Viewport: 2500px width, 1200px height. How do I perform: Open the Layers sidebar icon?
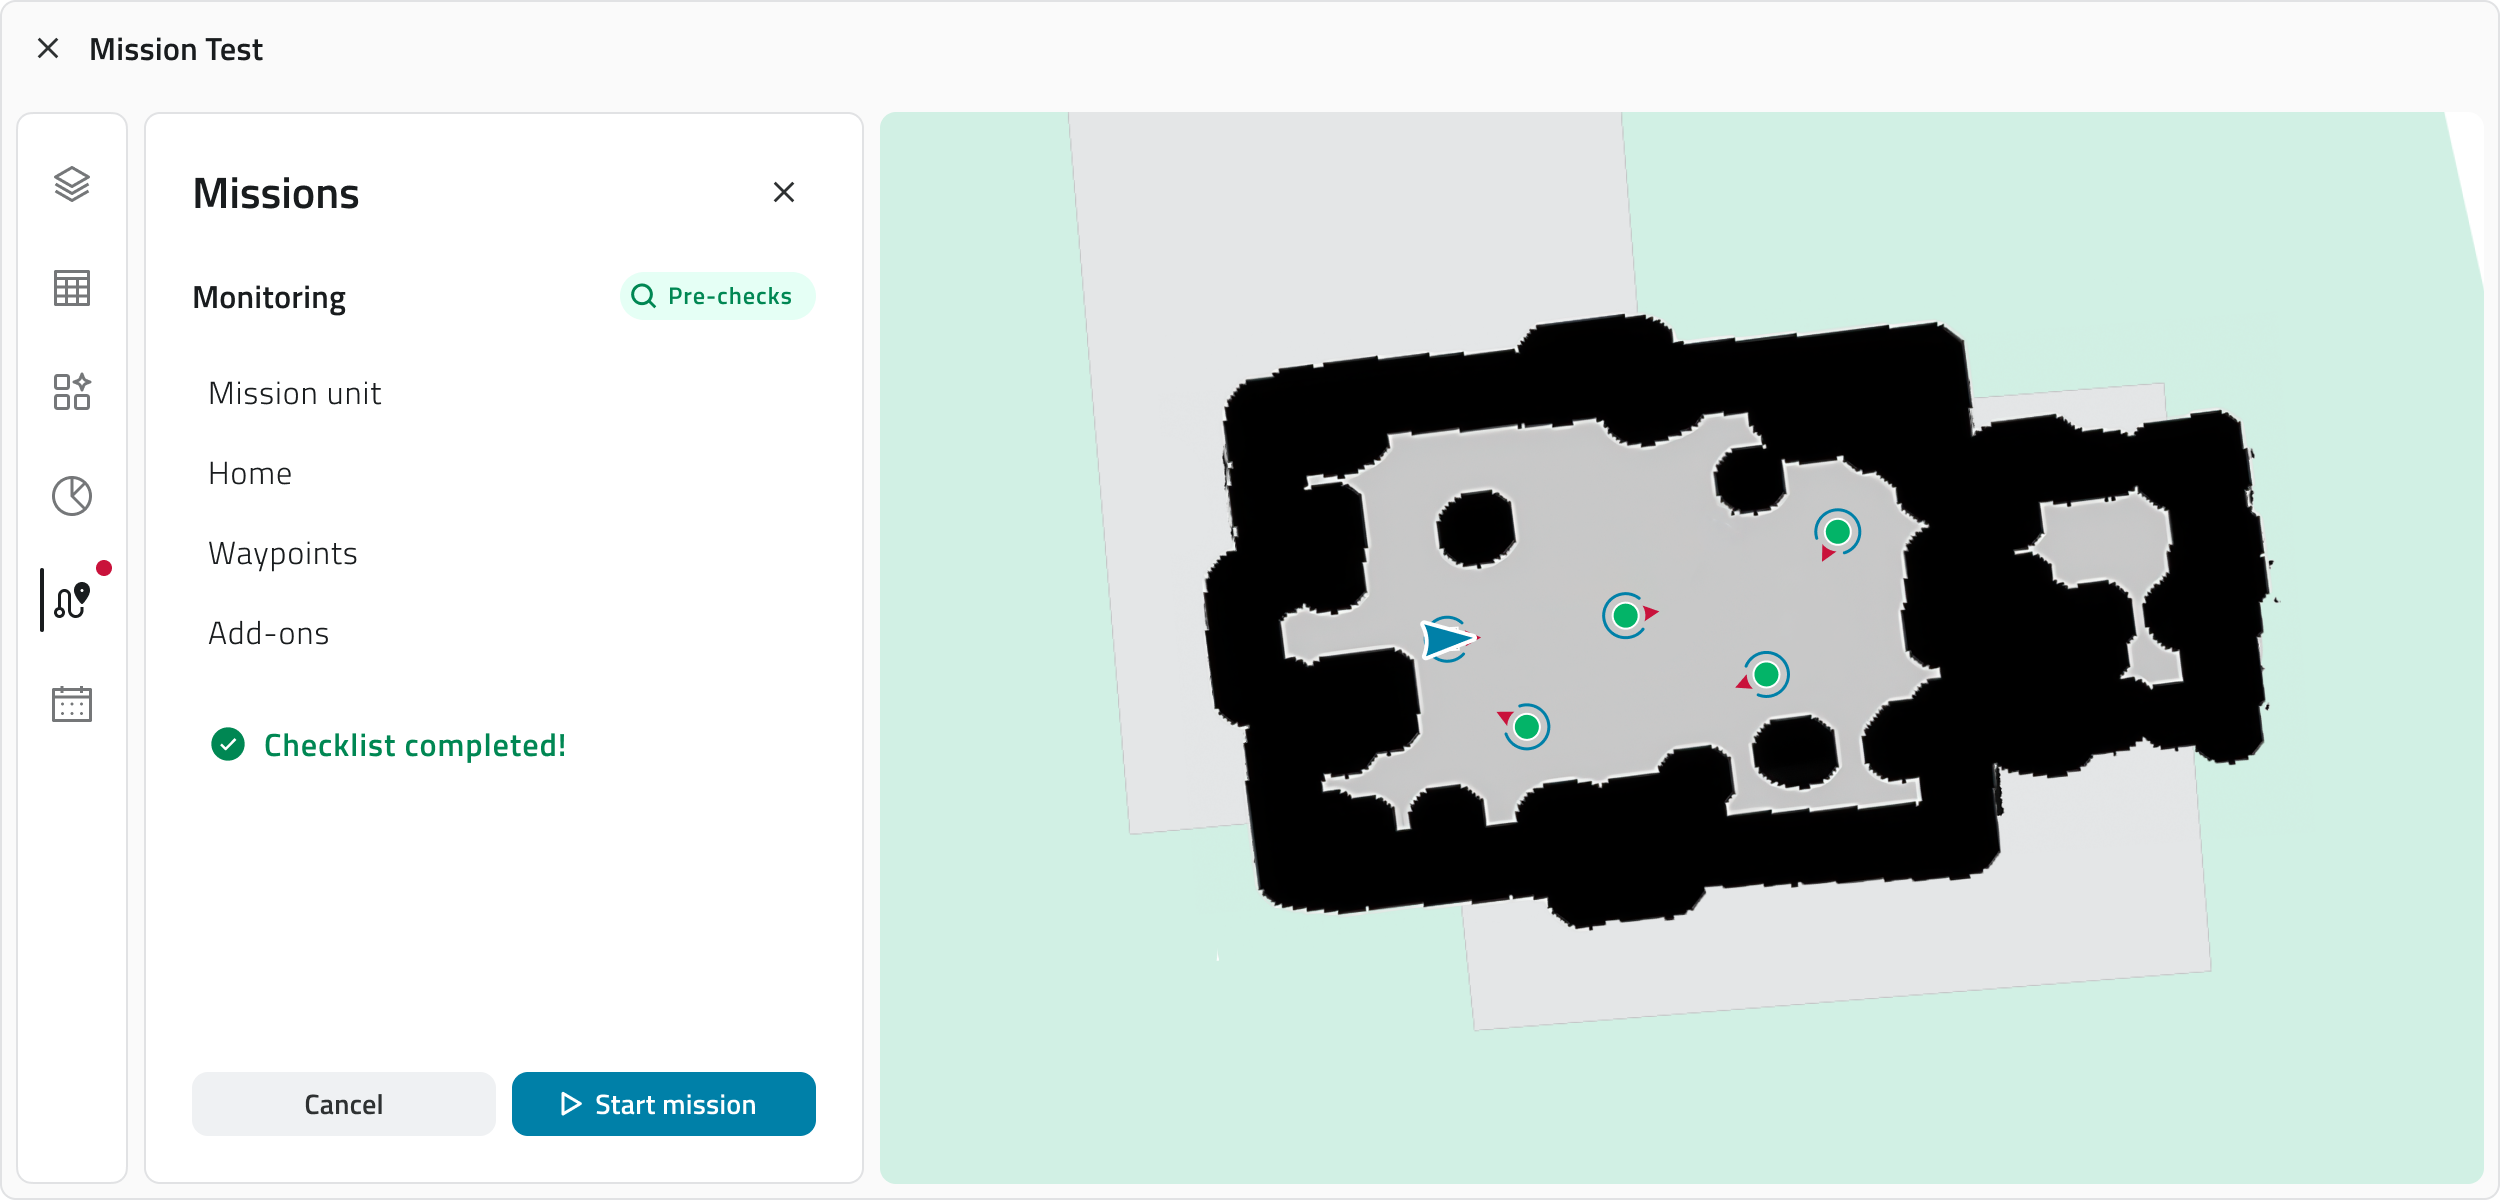pyautogui.click(x=72, y=184)
